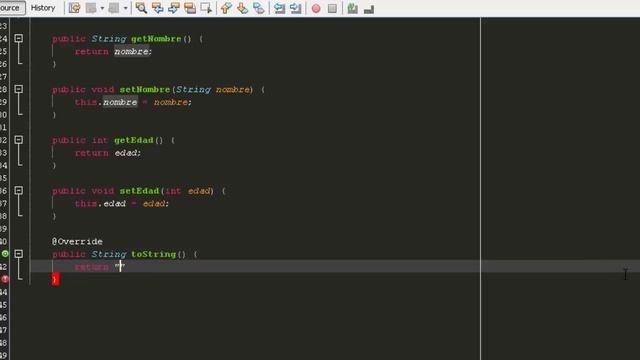Jump to Next Bookmark with down-arrow icon

(242, 8)
